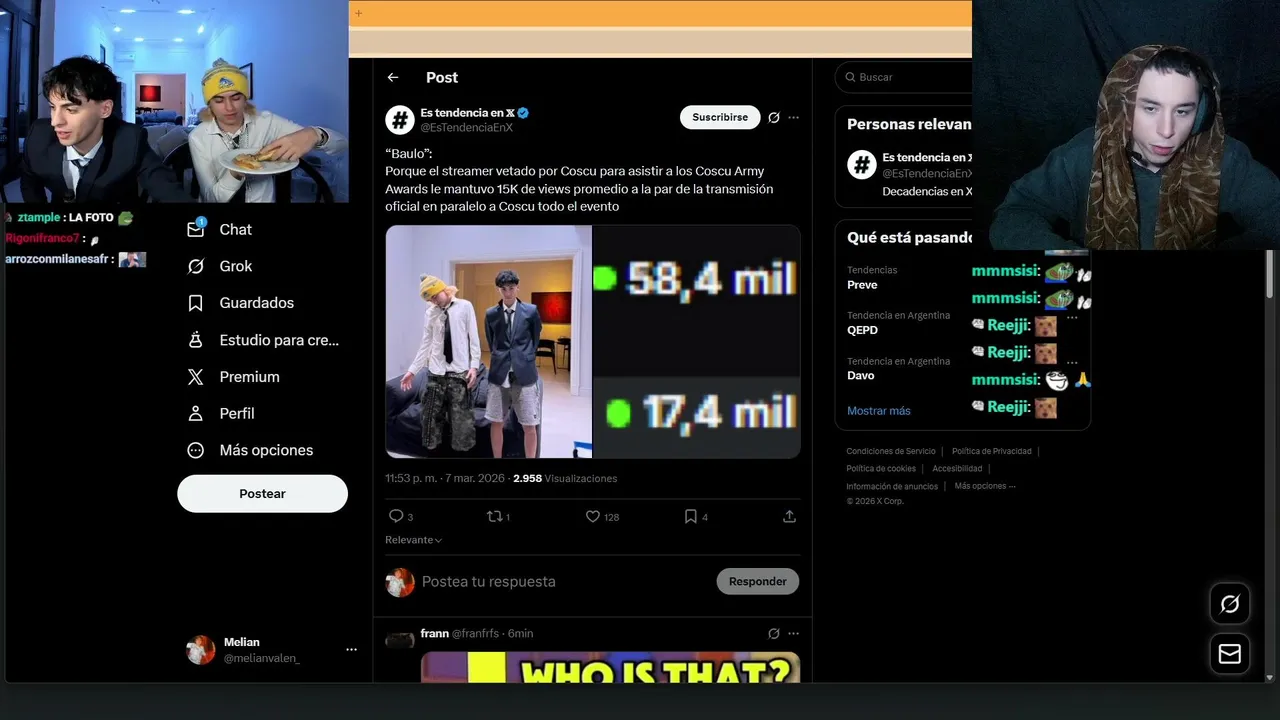Open Melian's account avatar at the bottom
Image resolution: width=1280 pixels, height=720 pixels.
[x=201, y=650]
